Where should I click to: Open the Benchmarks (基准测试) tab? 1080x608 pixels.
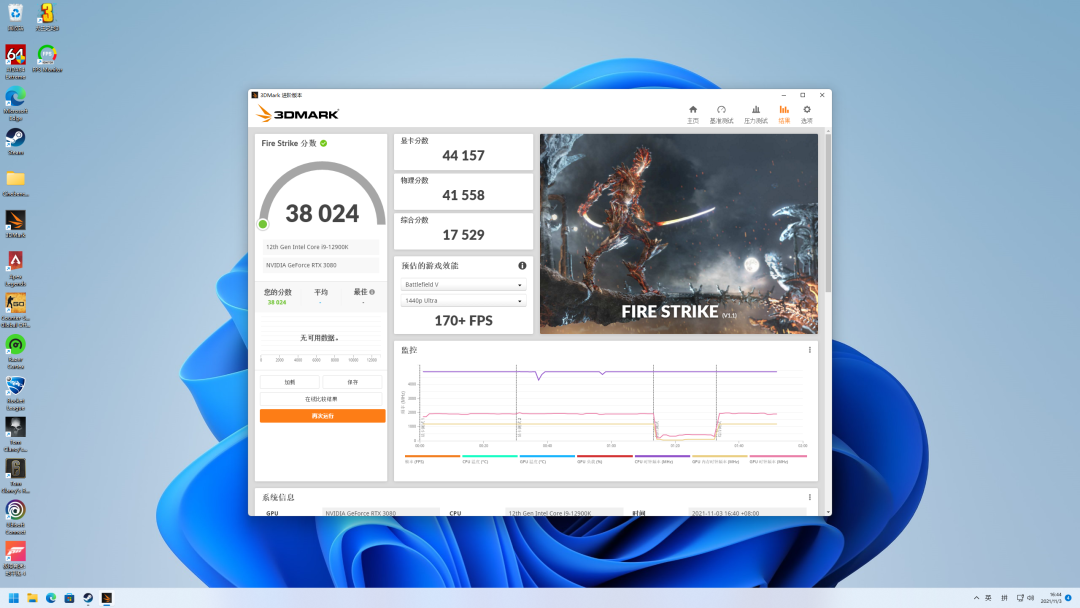[x=721, y=114]
